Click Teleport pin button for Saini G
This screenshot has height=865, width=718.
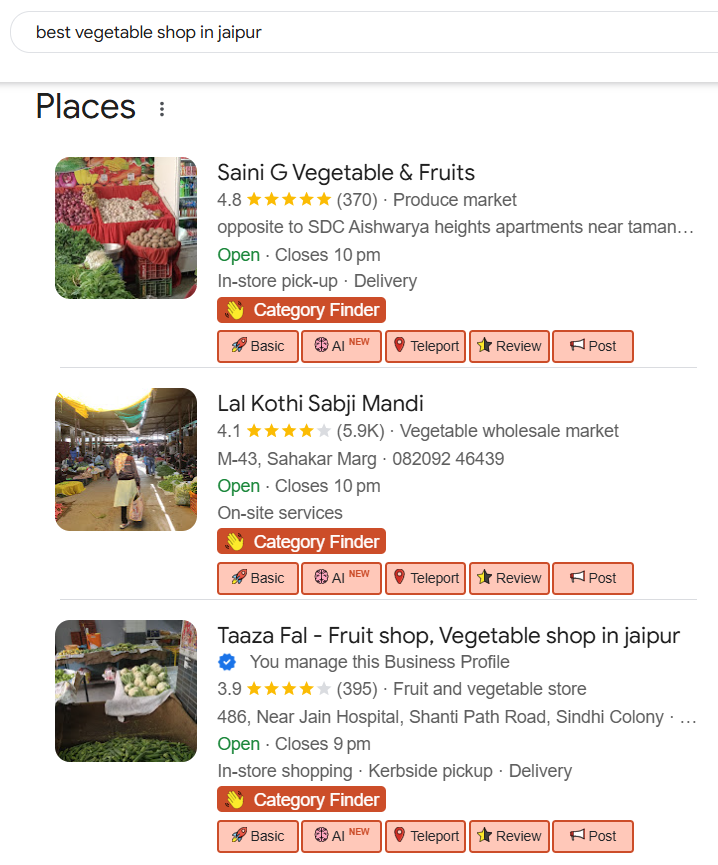coord(425,346)
